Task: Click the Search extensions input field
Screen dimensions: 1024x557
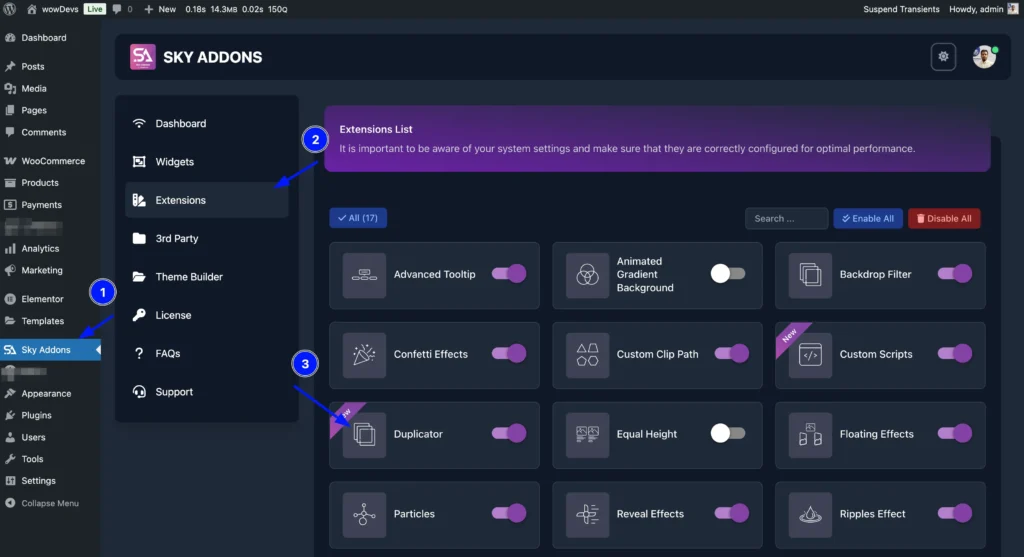Action: click(786, 219)
